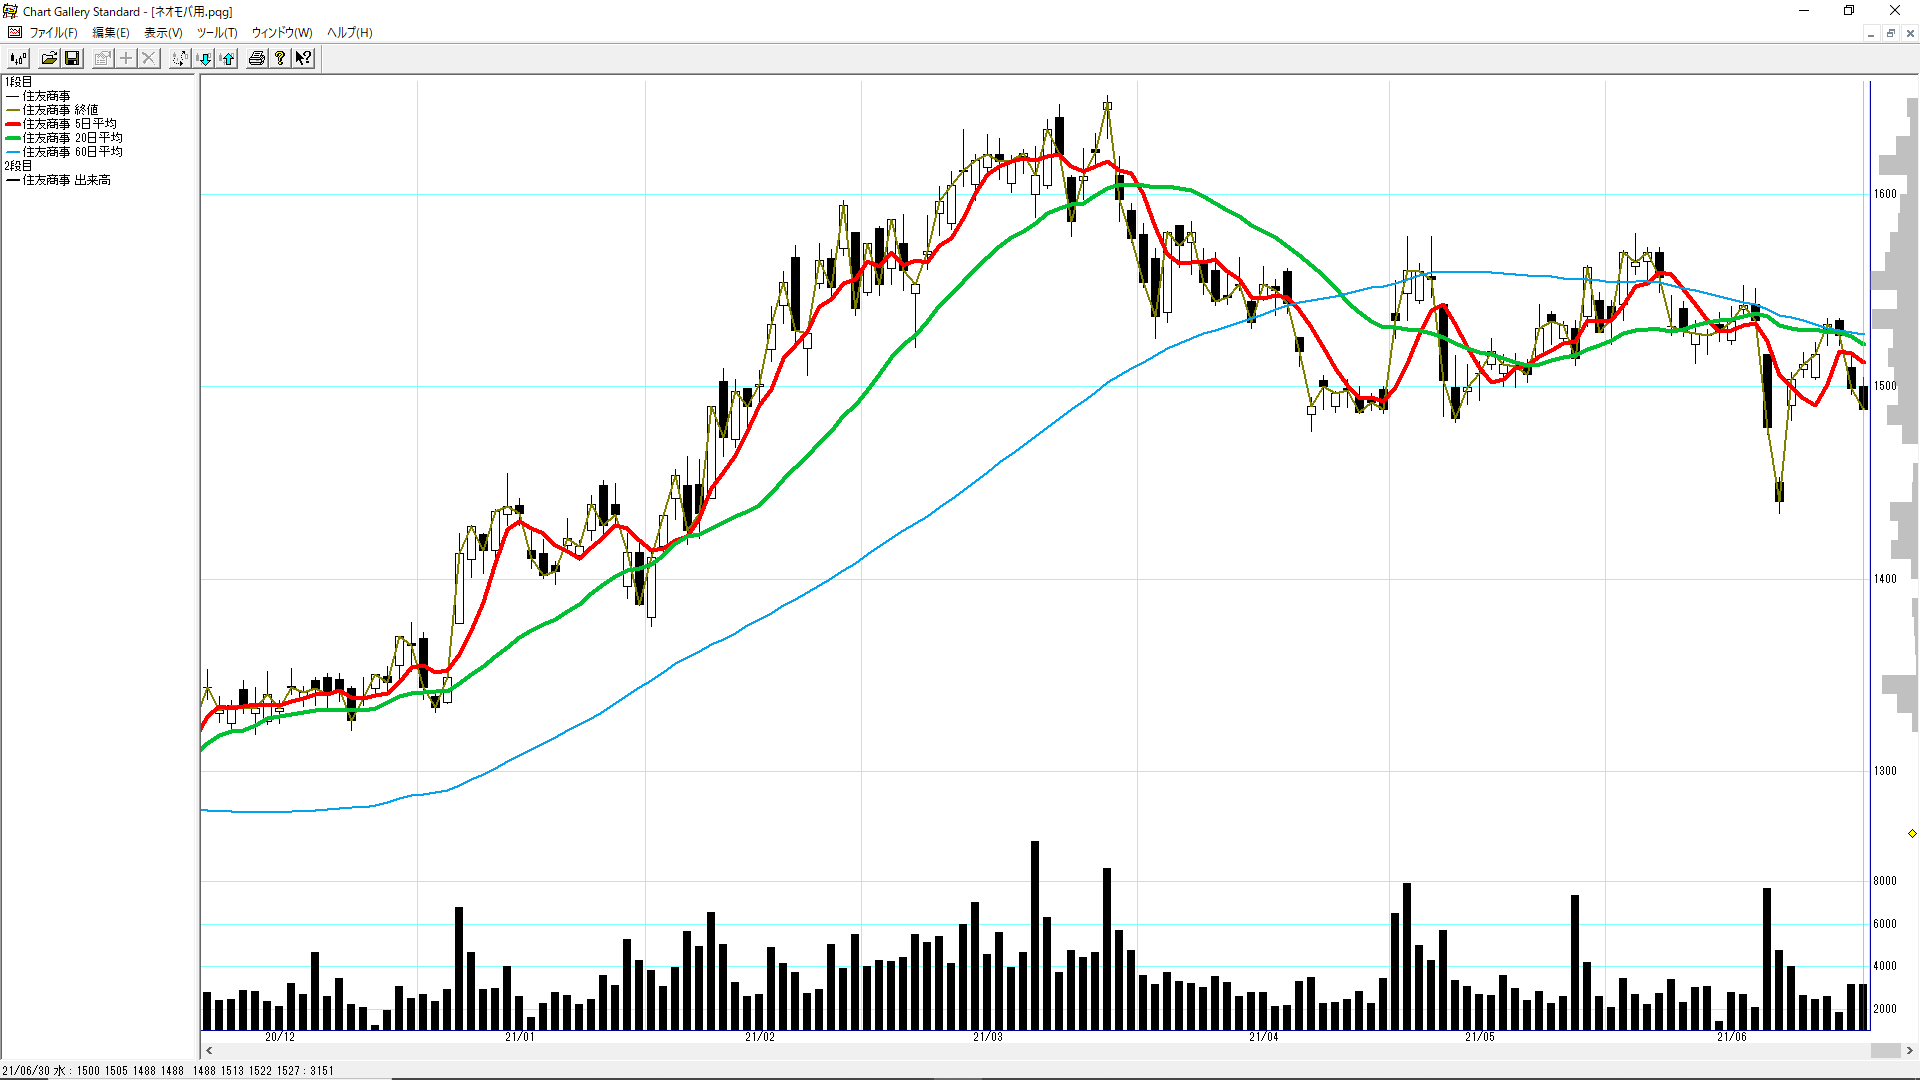
Task: Save using the floppy disk icon
Action: 72,58
